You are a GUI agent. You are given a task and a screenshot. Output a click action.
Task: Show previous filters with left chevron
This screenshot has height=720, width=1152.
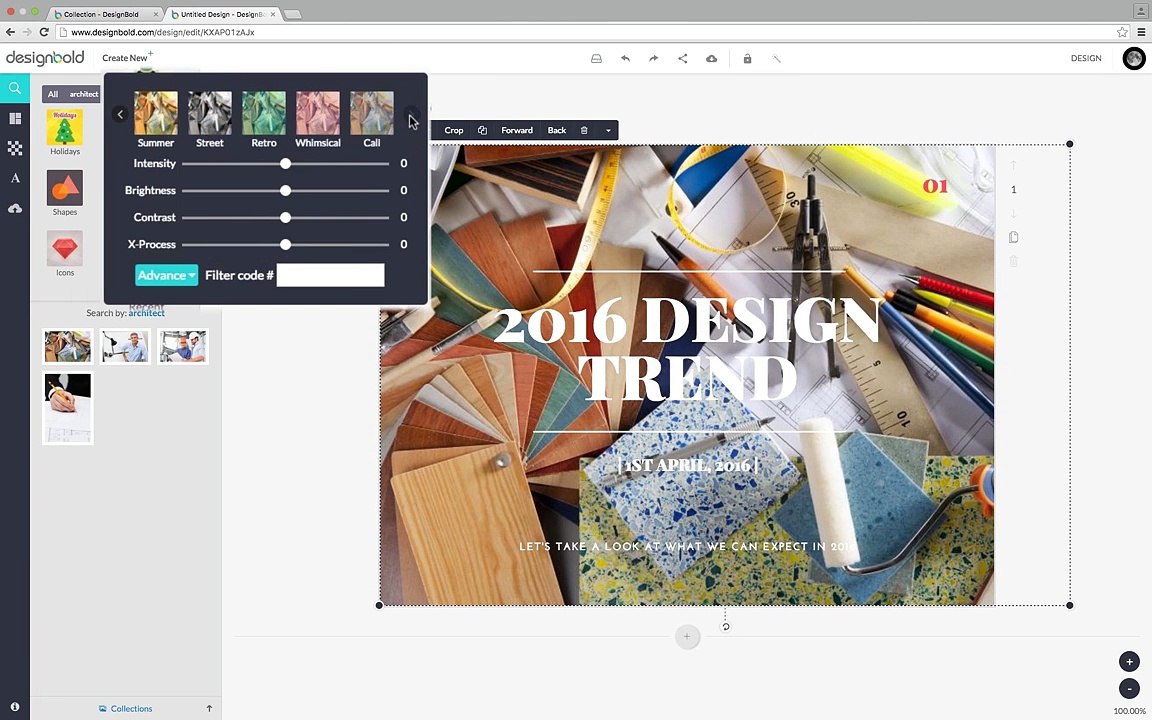point(120,115)
